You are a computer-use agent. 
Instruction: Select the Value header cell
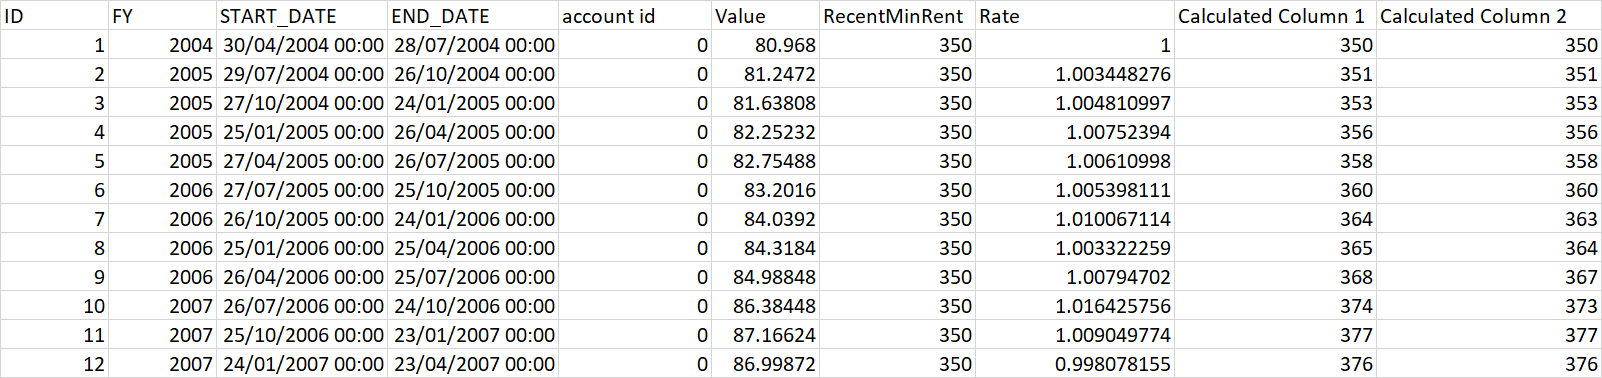[x=765, y=16]
